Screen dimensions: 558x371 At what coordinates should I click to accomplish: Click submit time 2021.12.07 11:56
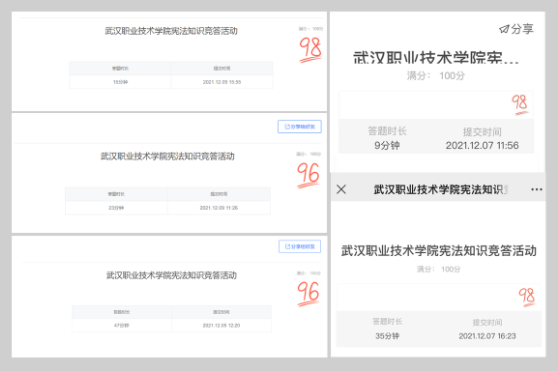tap(482, 145)
